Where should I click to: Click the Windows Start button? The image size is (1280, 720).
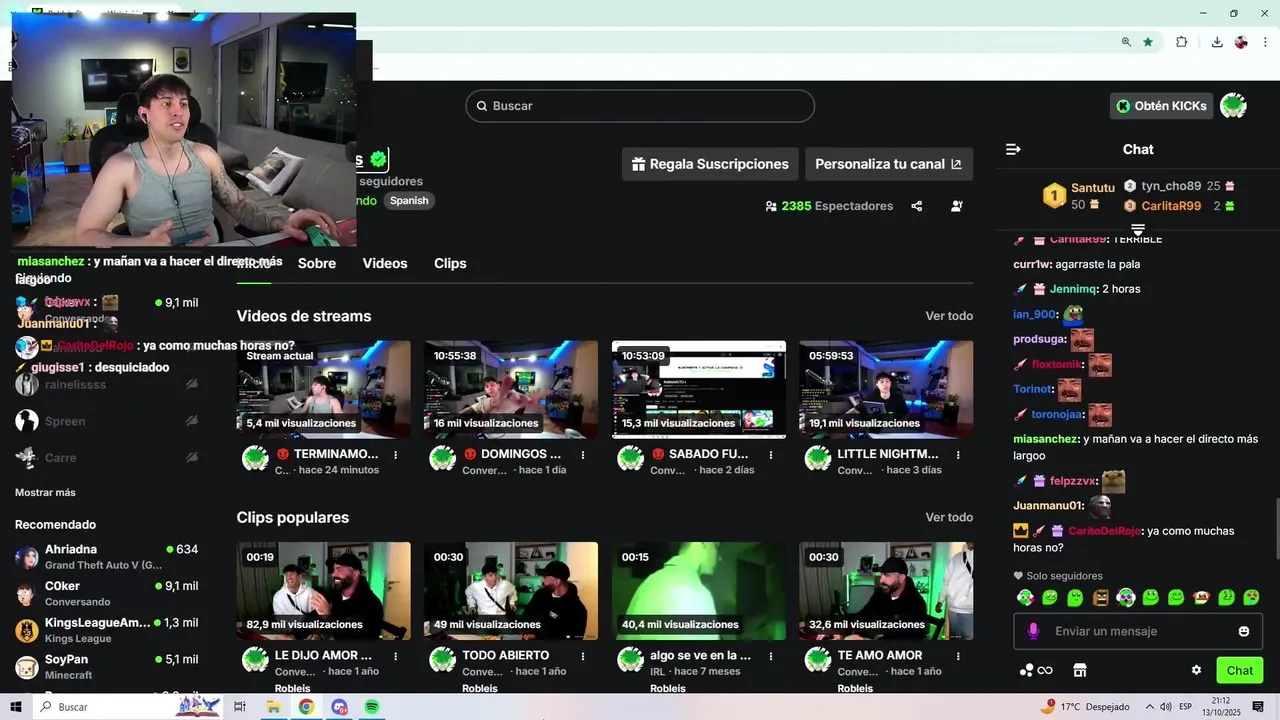click(15, 707)
